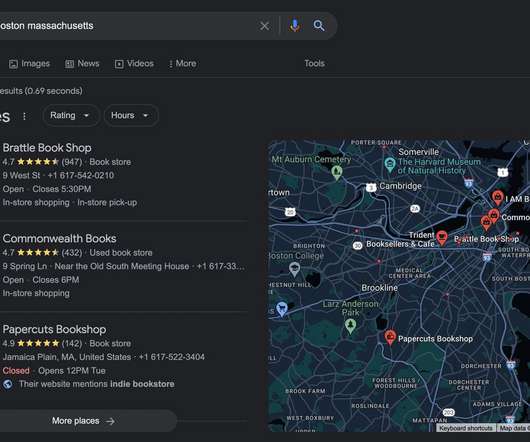Click the Brookline label on map
This screenshot has height=442, width=530.
[x=379, y=288]
